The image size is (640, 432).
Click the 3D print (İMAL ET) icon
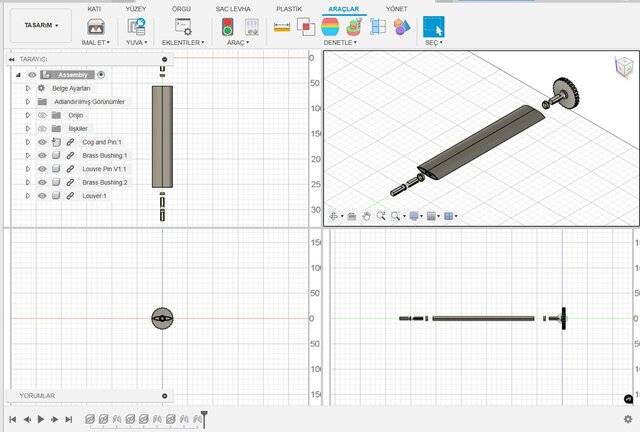(x=96, y=27)
